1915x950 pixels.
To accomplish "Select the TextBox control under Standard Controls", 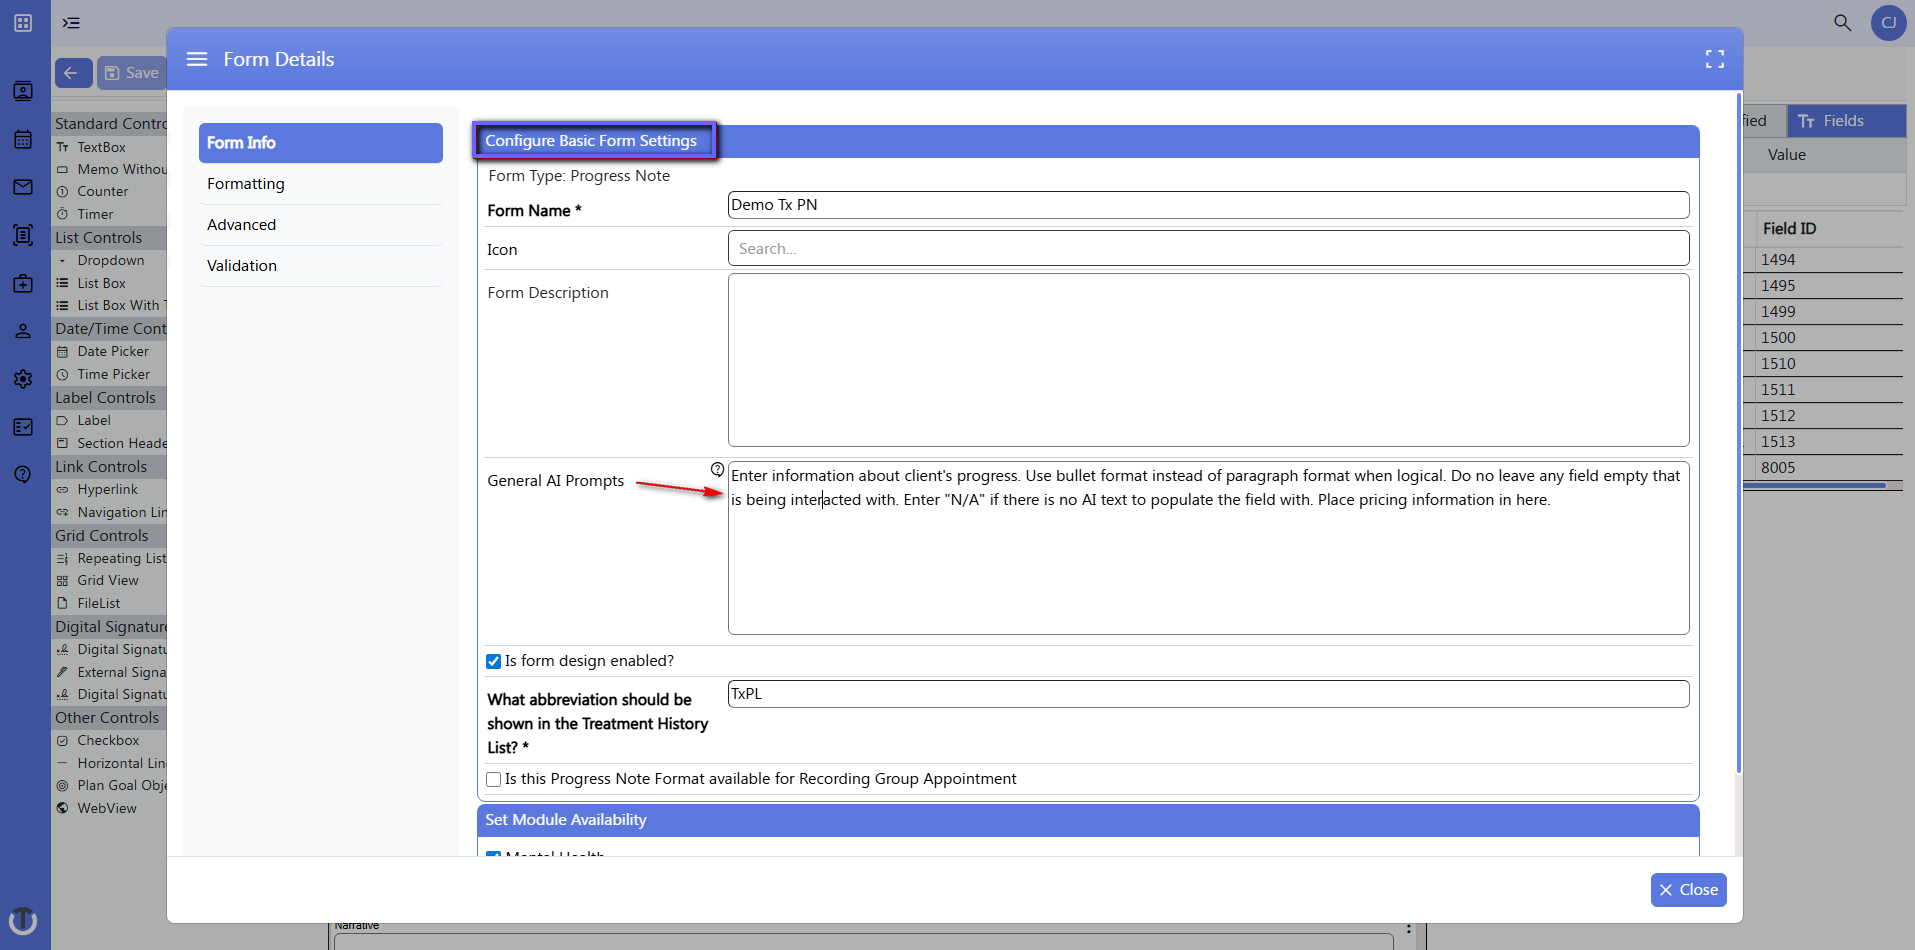I will (101, 146).
